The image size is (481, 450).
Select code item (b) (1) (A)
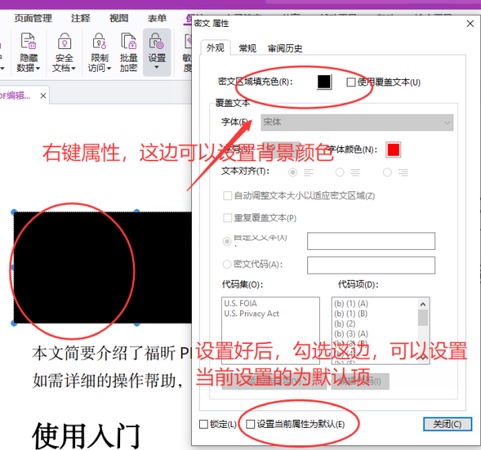(x=351, y=304)
